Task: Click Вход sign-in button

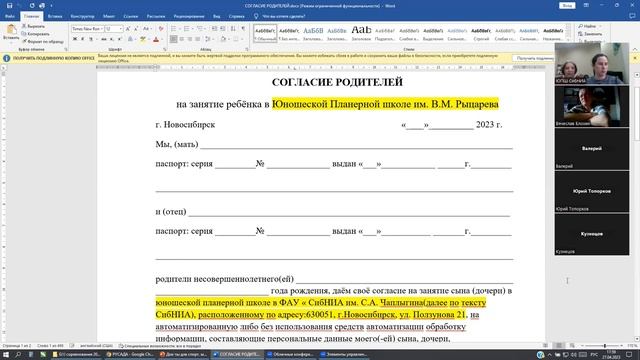Action: [x=567, y=6]
